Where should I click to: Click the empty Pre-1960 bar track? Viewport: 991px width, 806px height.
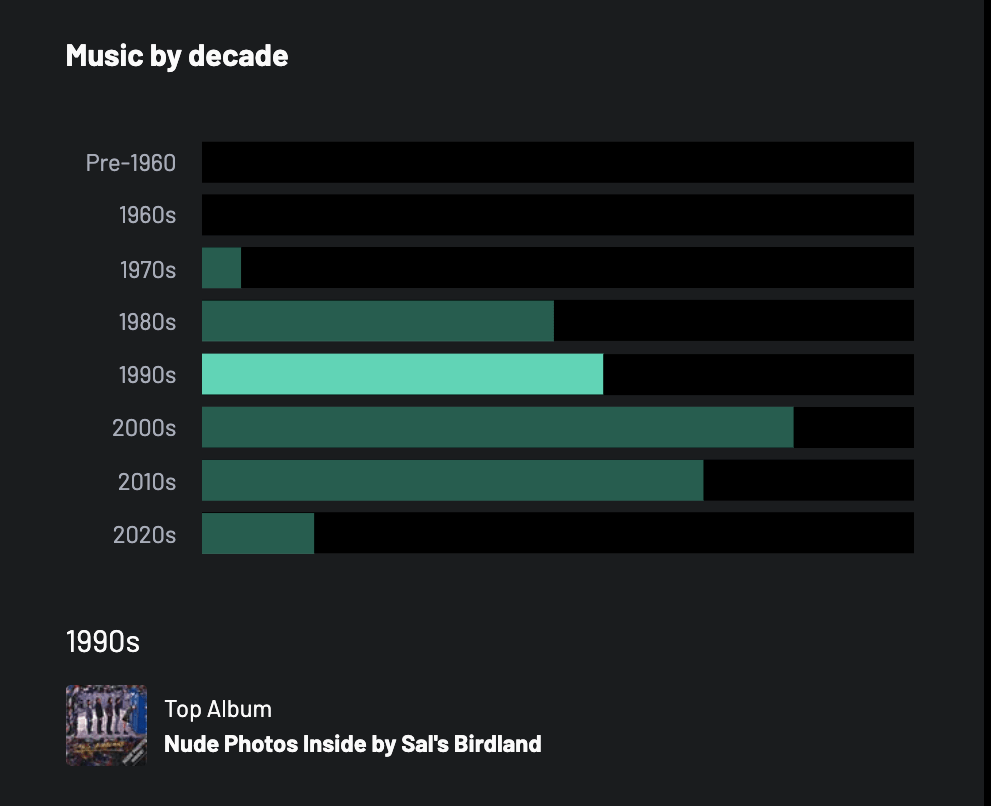[557, 162]
